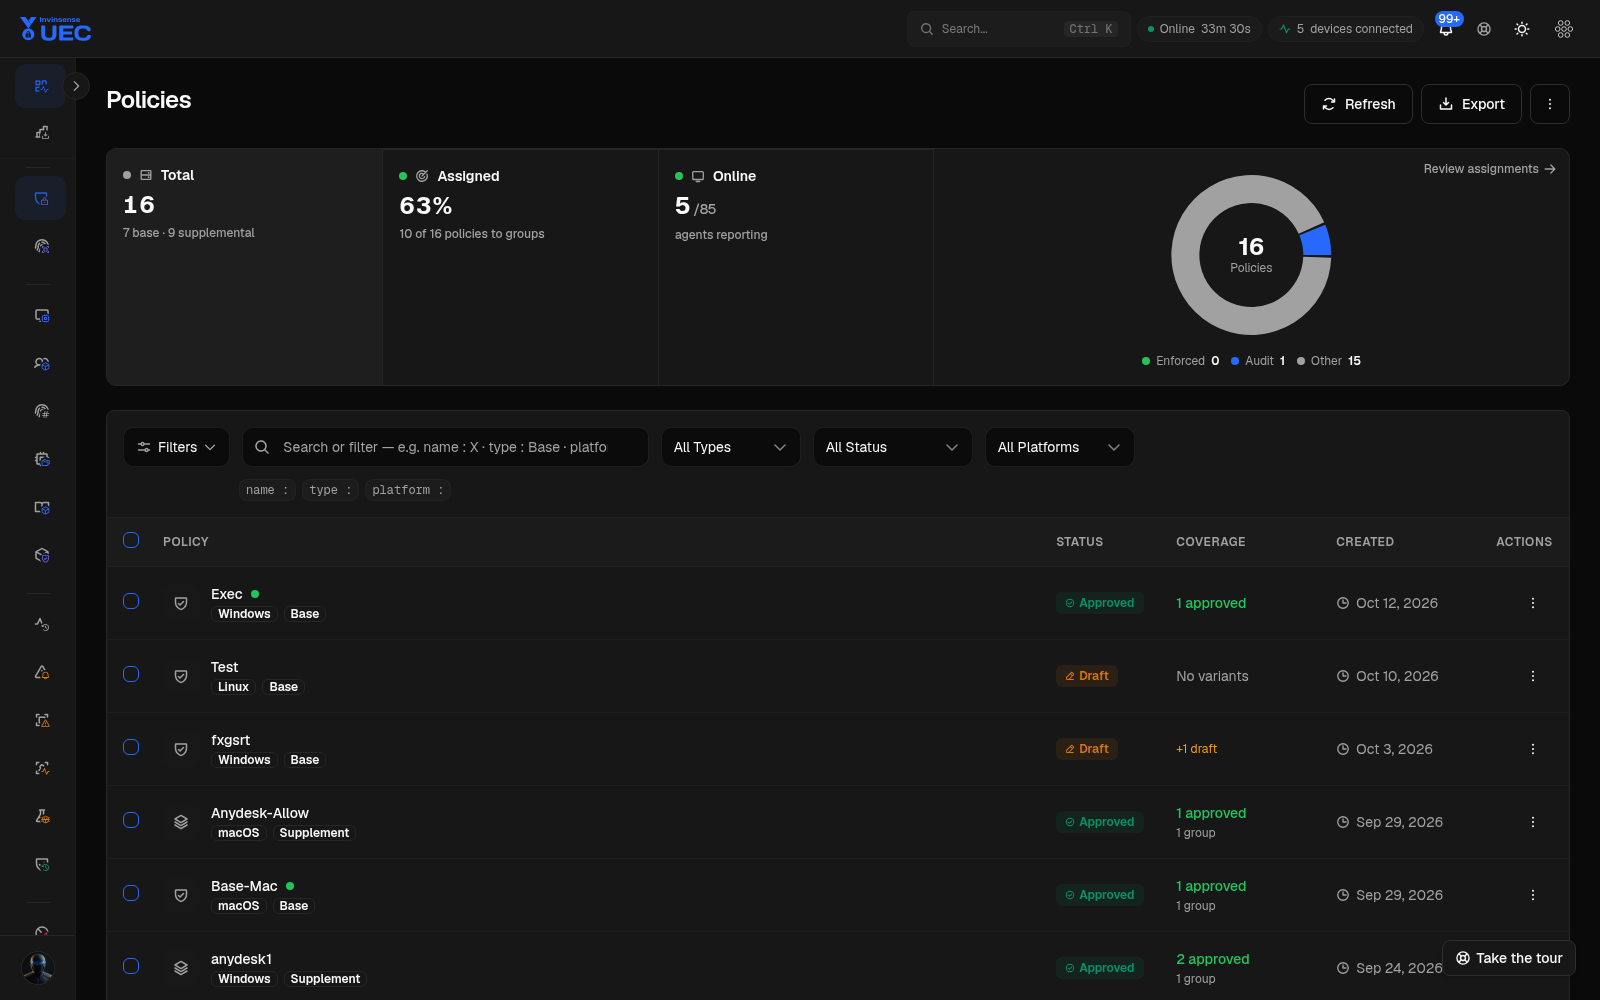The image size is (1600, 1000).
Task: Open the top dashboard sidebar icon
Action: tap(41, 86)
